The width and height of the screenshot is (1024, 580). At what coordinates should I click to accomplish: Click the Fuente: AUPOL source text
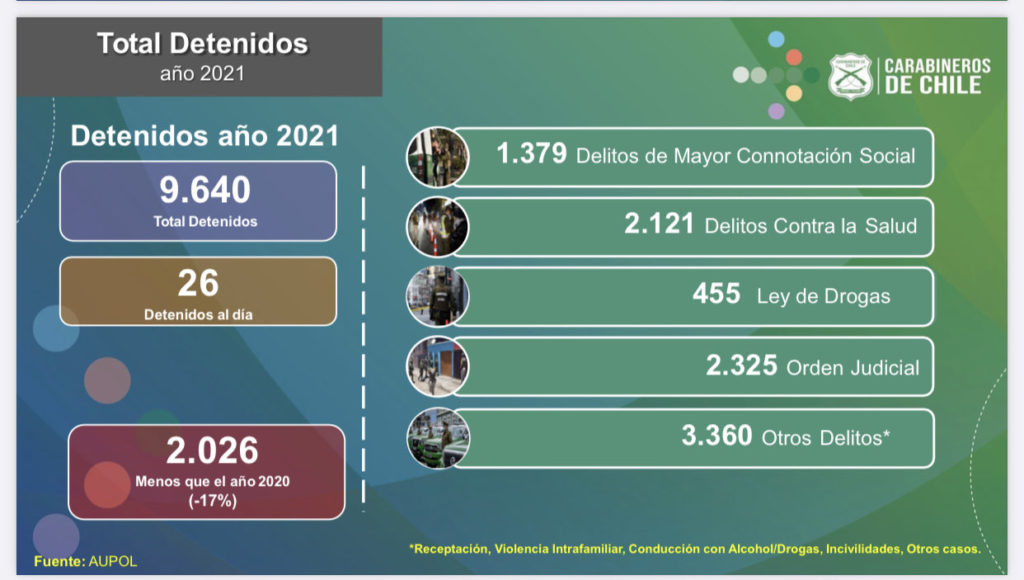pos(85,561)
